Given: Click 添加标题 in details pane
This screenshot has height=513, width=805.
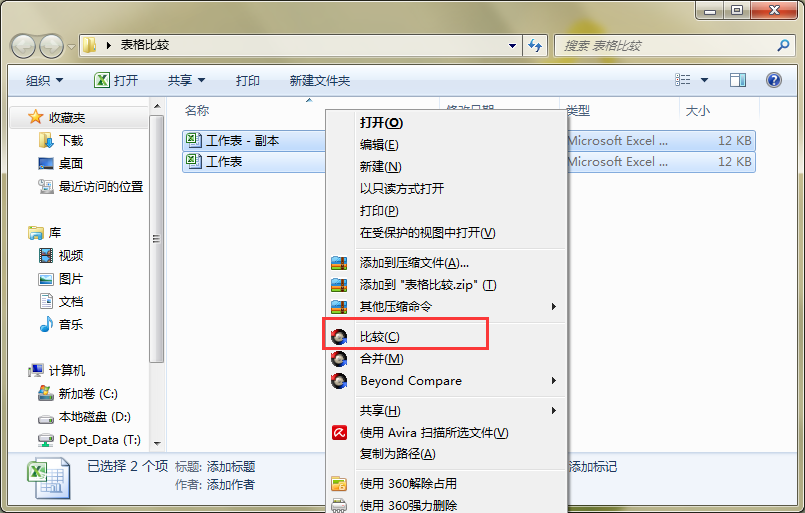Looking at the screenshot, I should (231, 467).
